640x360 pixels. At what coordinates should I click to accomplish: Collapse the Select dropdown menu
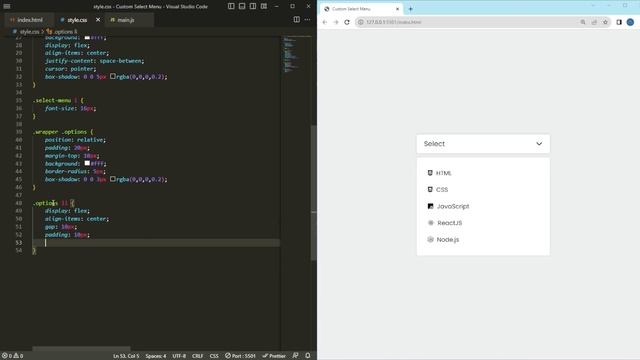[x=483, y=144]
